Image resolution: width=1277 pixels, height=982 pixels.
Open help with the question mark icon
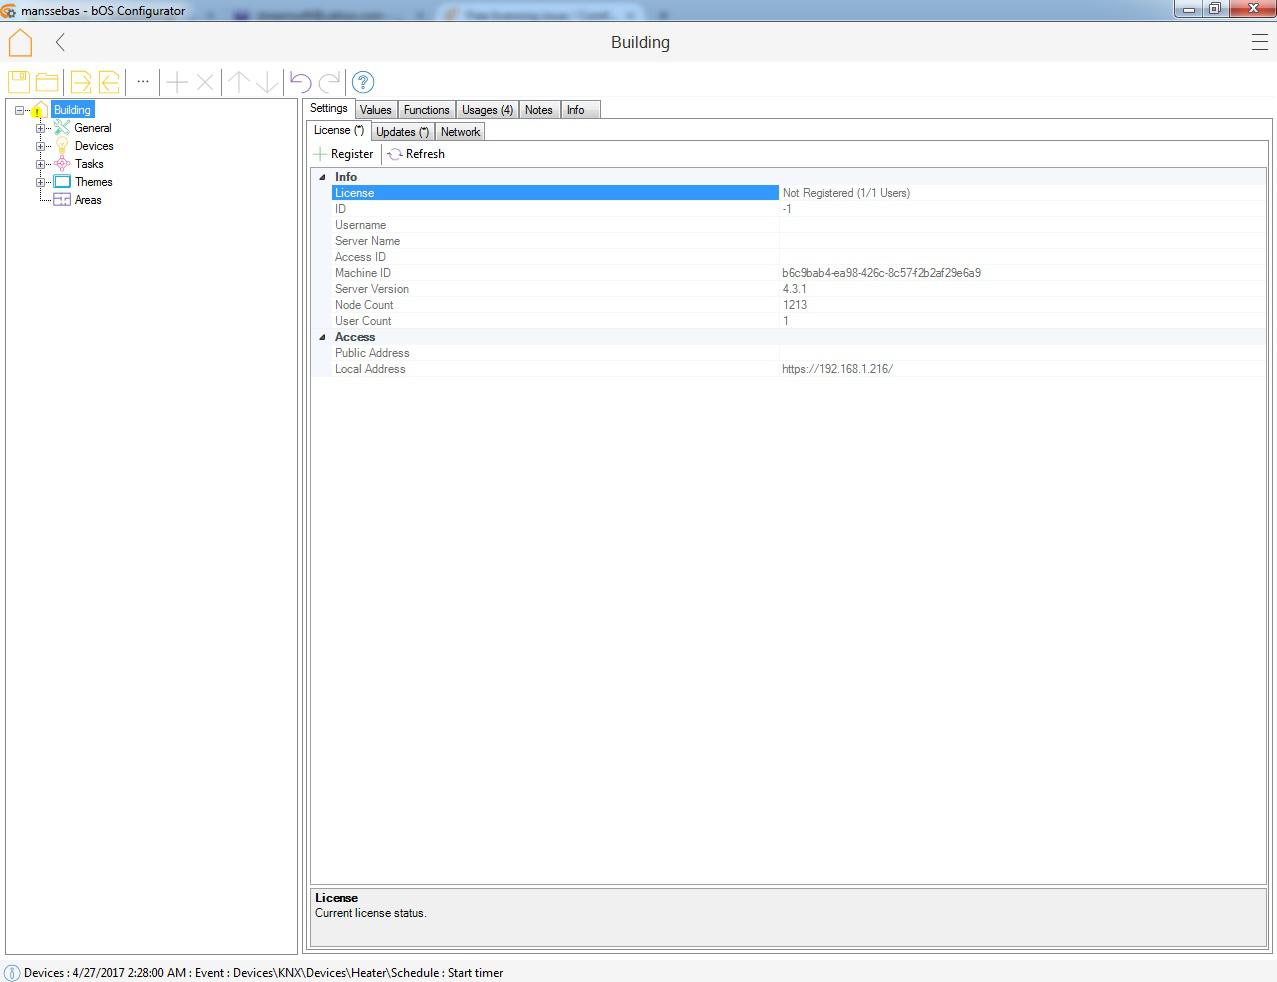(x=363, y=82)
